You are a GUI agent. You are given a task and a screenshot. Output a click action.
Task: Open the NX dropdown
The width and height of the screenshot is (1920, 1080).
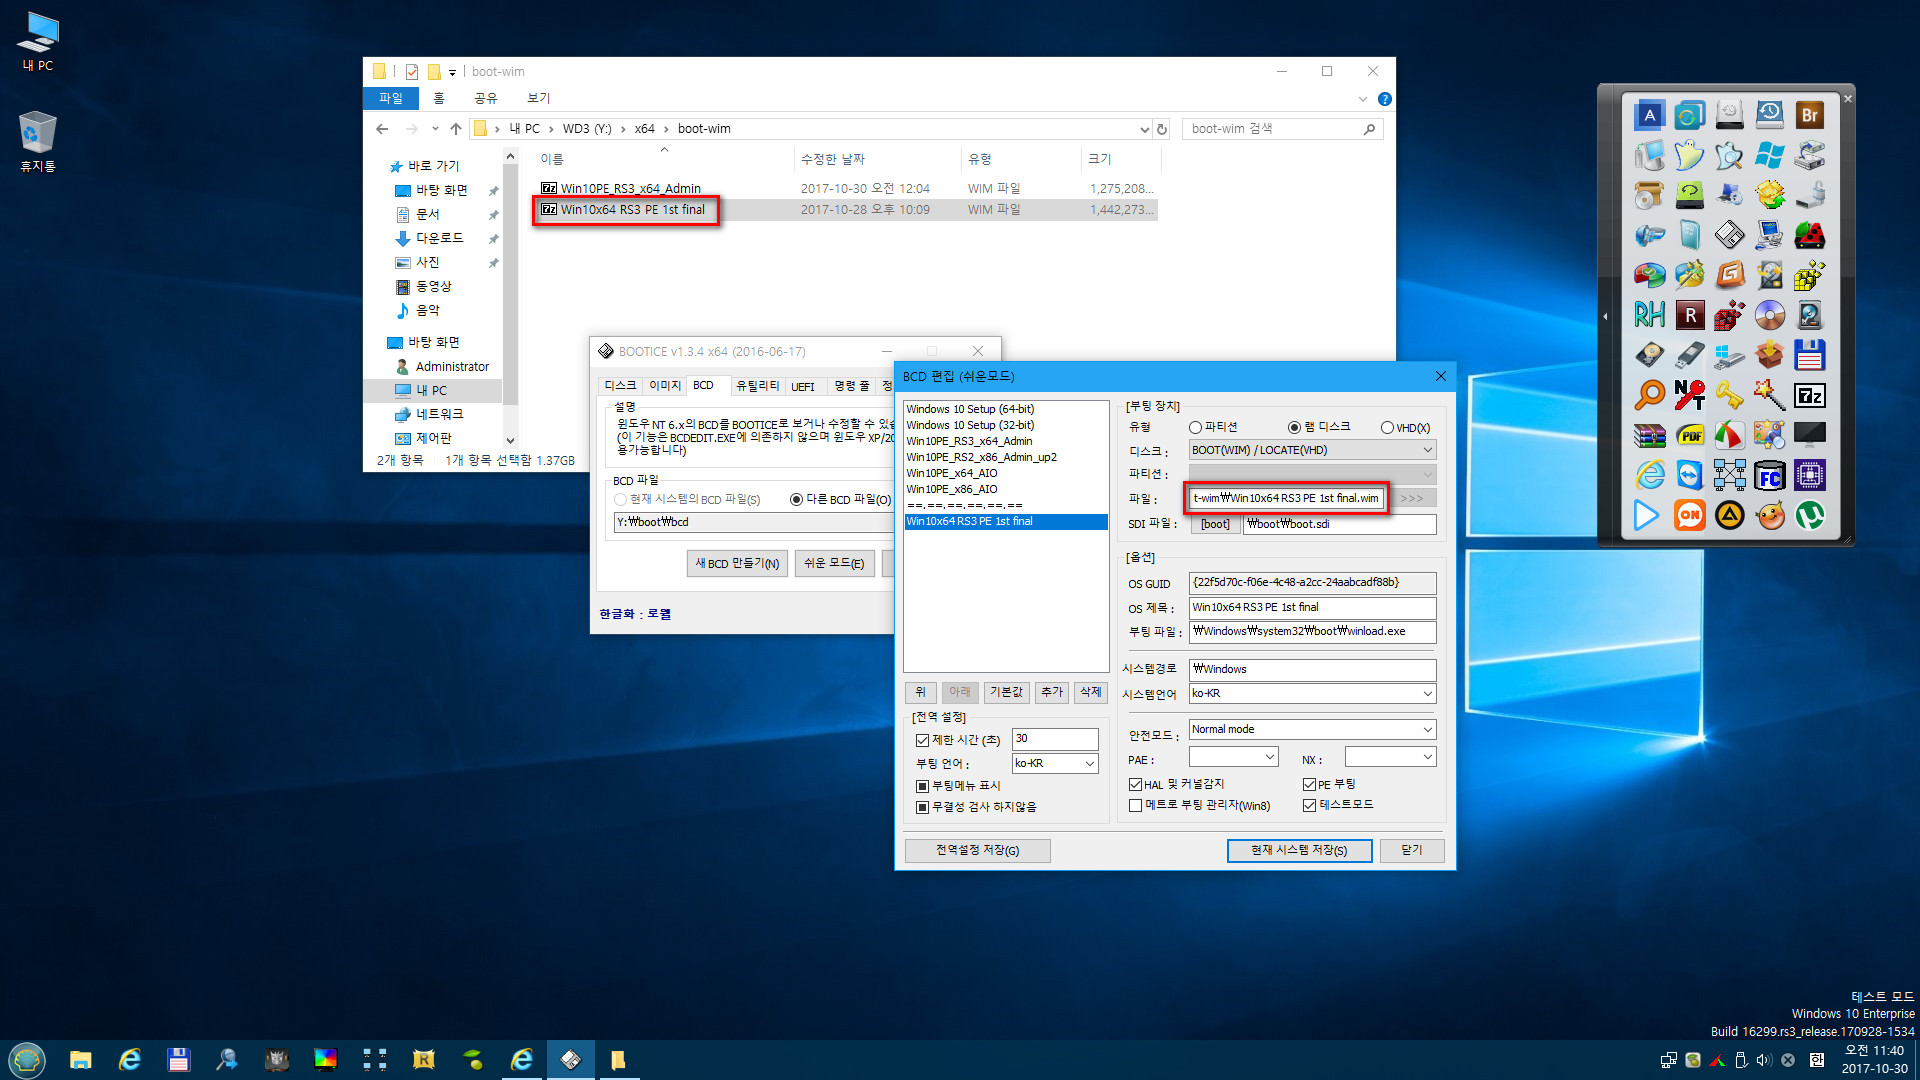[x=1390, y=757]
